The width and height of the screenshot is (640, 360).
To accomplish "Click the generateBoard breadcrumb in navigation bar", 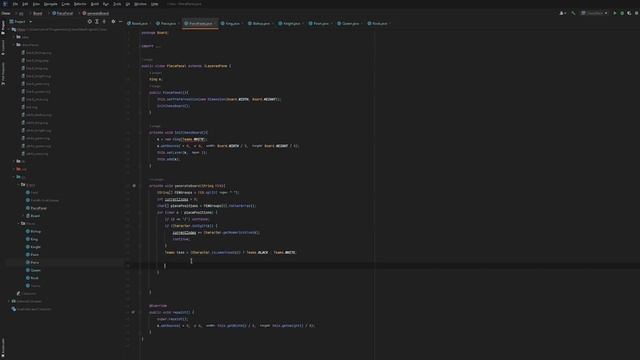I will point(96,13).
